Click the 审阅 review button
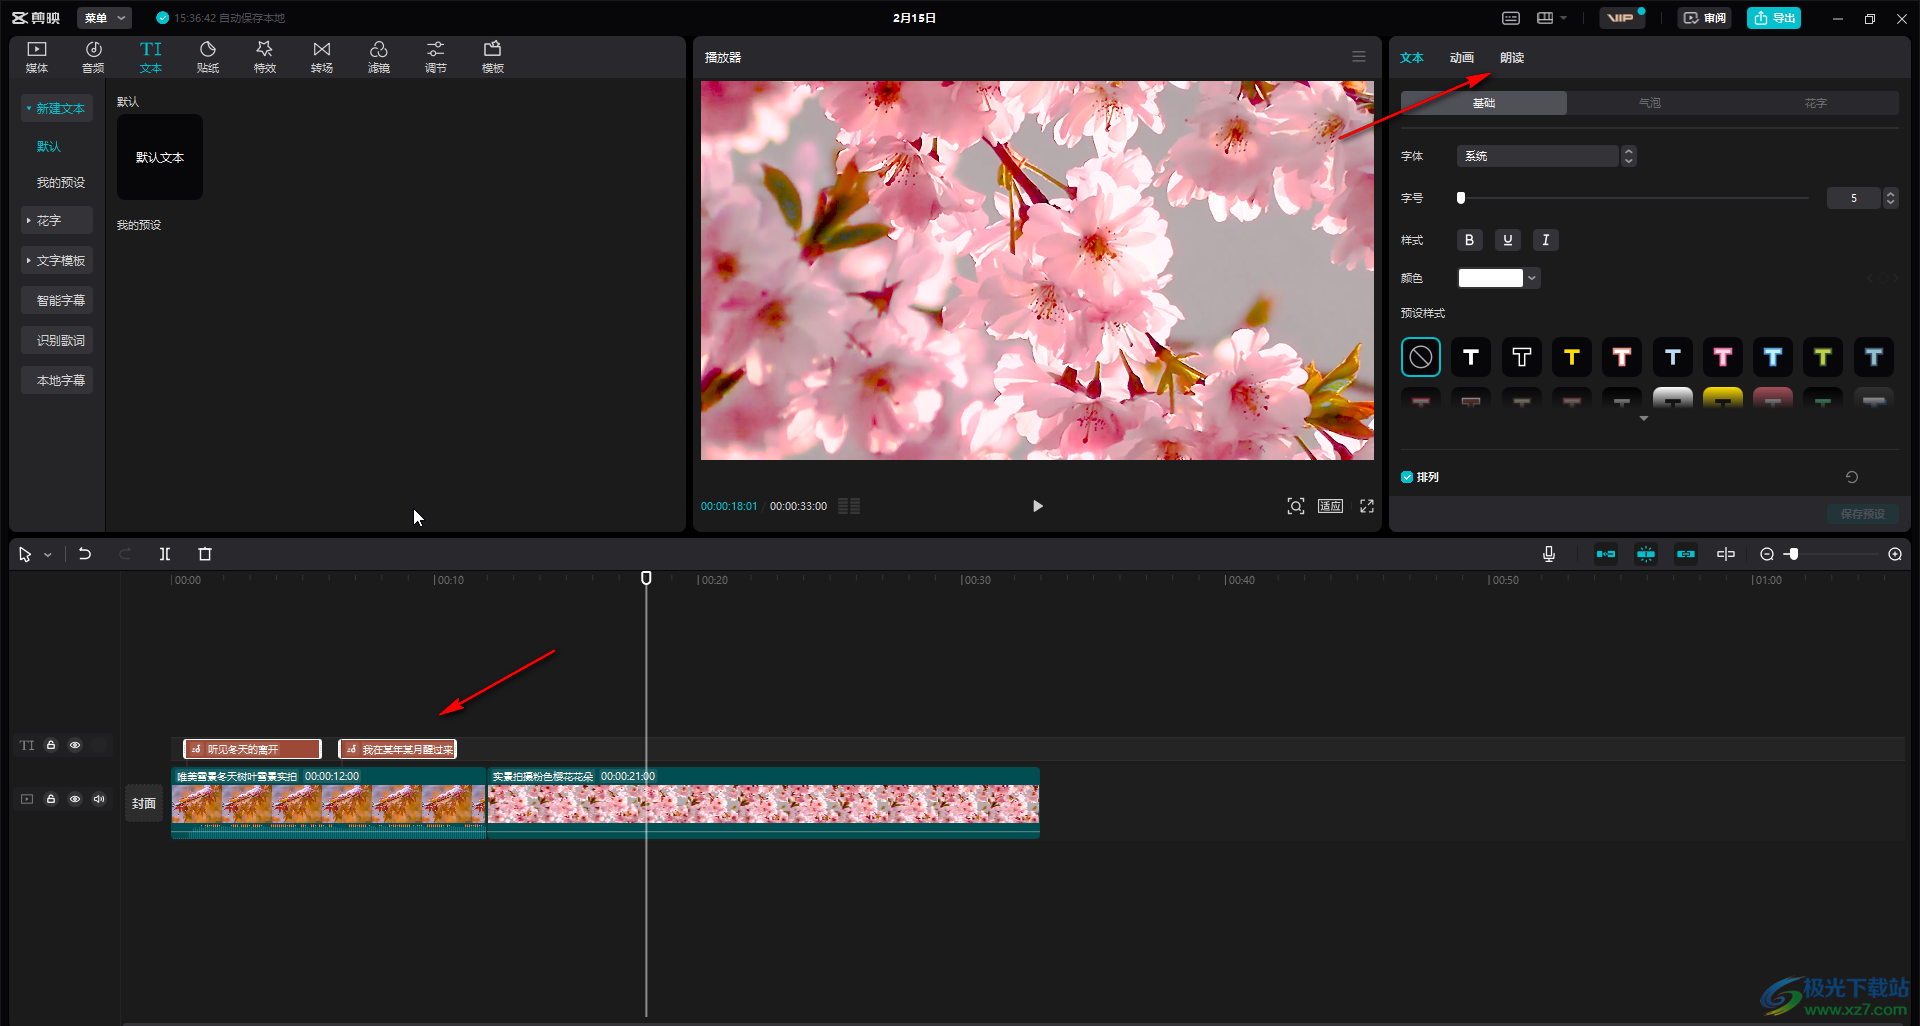Screen dimensions: 1920x1026 click(x=1705, y=18)
